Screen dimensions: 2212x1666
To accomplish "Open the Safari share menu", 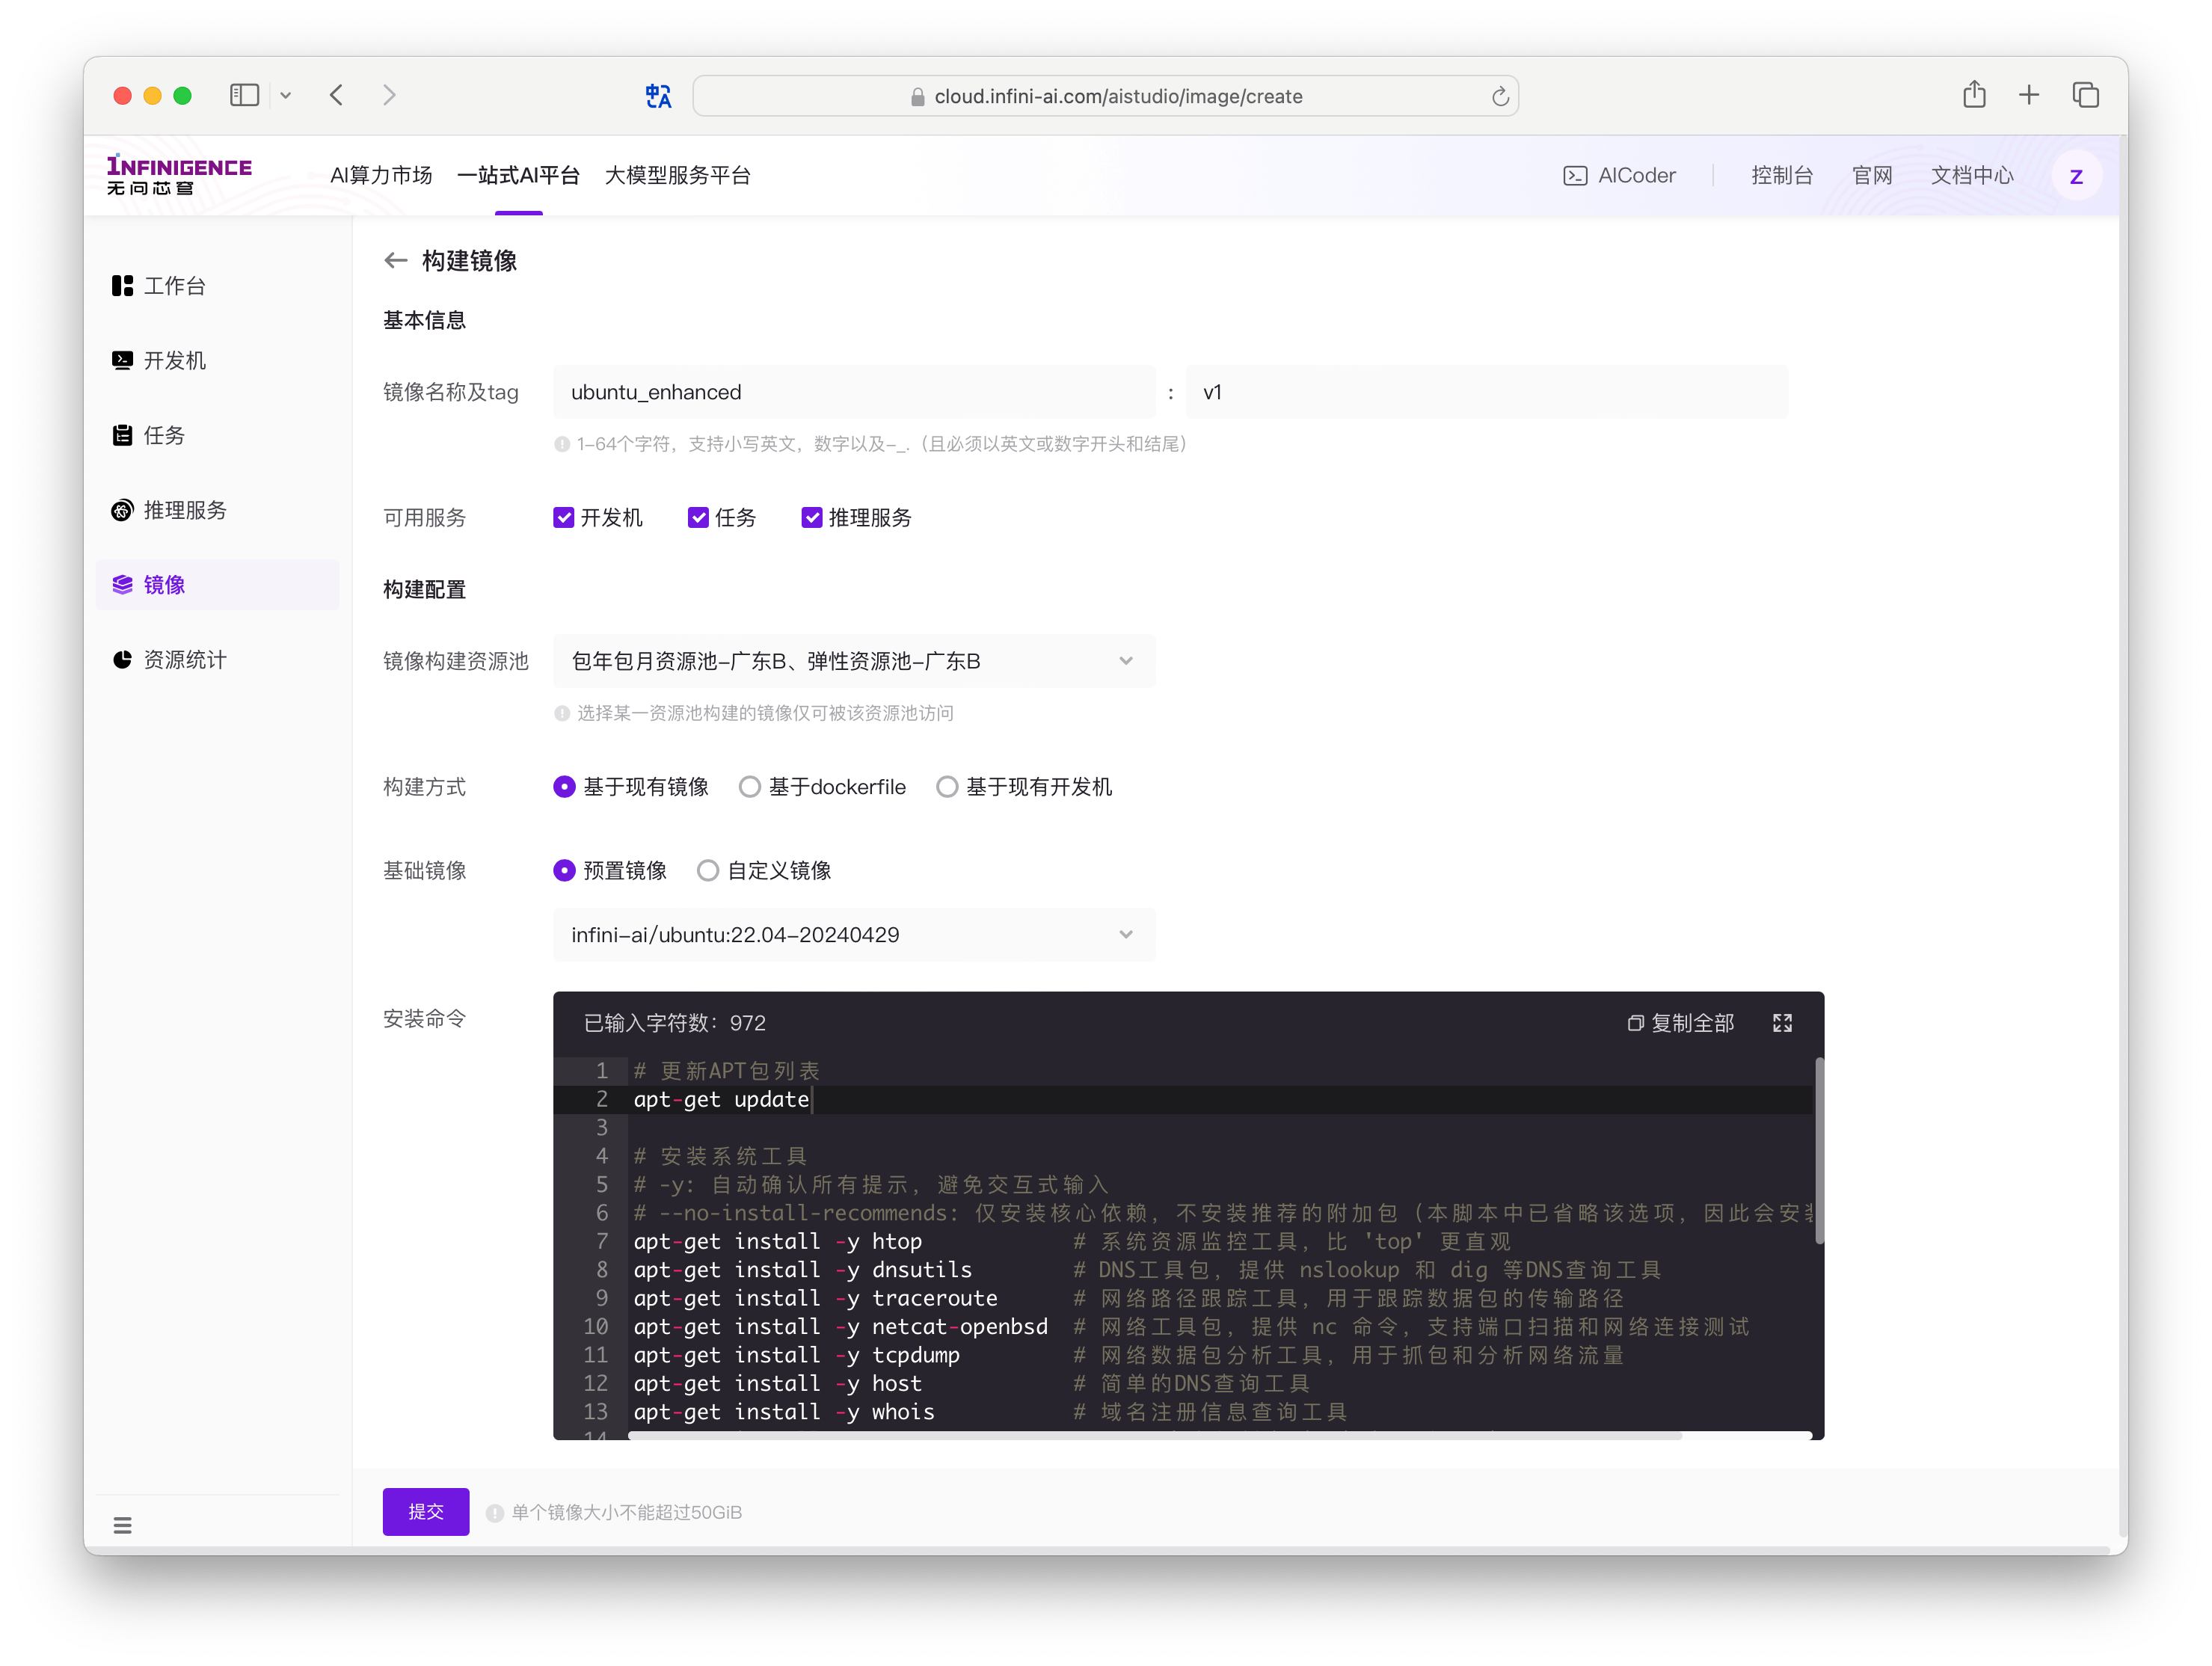I will point(1974,95).
